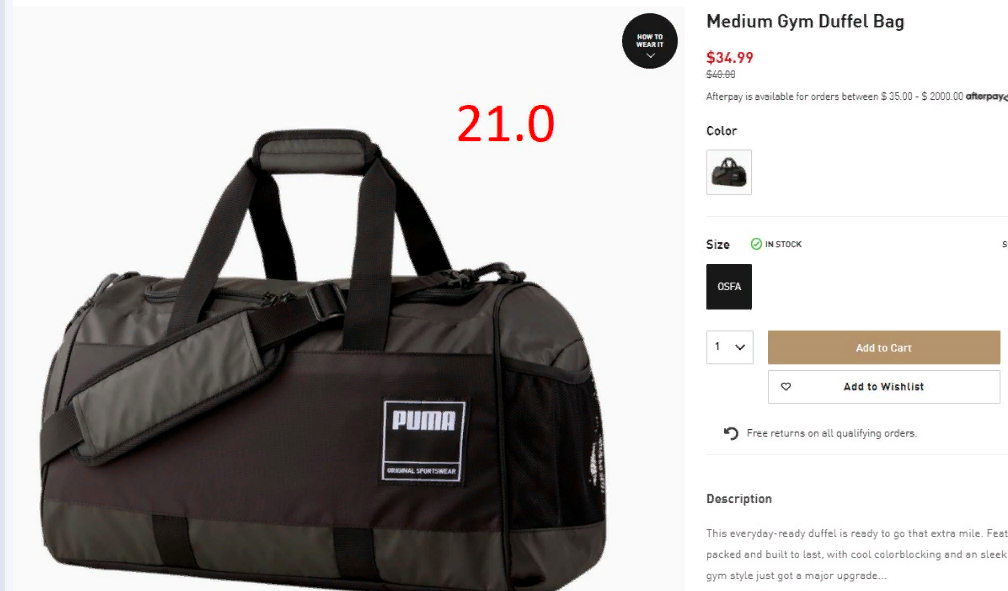1008x591 pixels.
Task: Open the Free returns on qualifying orders text
Action: tap(832, 433)
